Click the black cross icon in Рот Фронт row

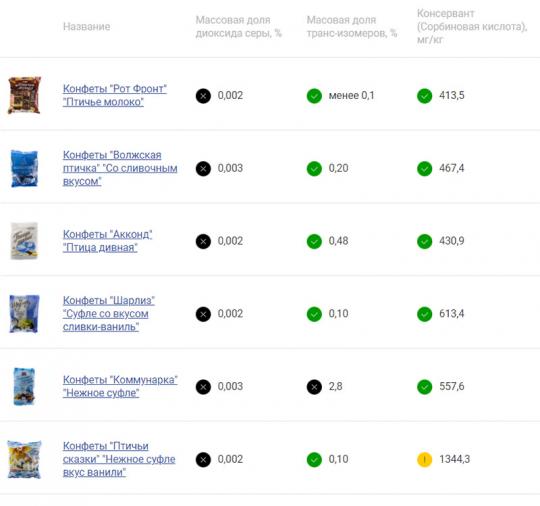pos(203,96)
